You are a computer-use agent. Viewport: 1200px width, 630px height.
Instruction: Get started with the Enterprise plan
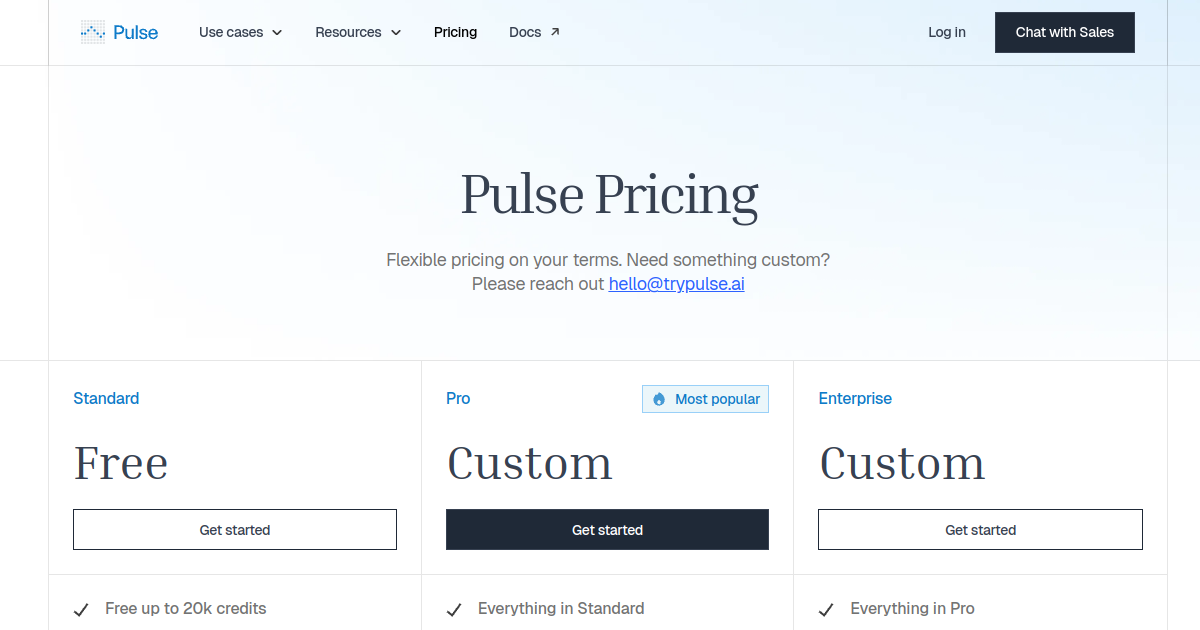980,529
